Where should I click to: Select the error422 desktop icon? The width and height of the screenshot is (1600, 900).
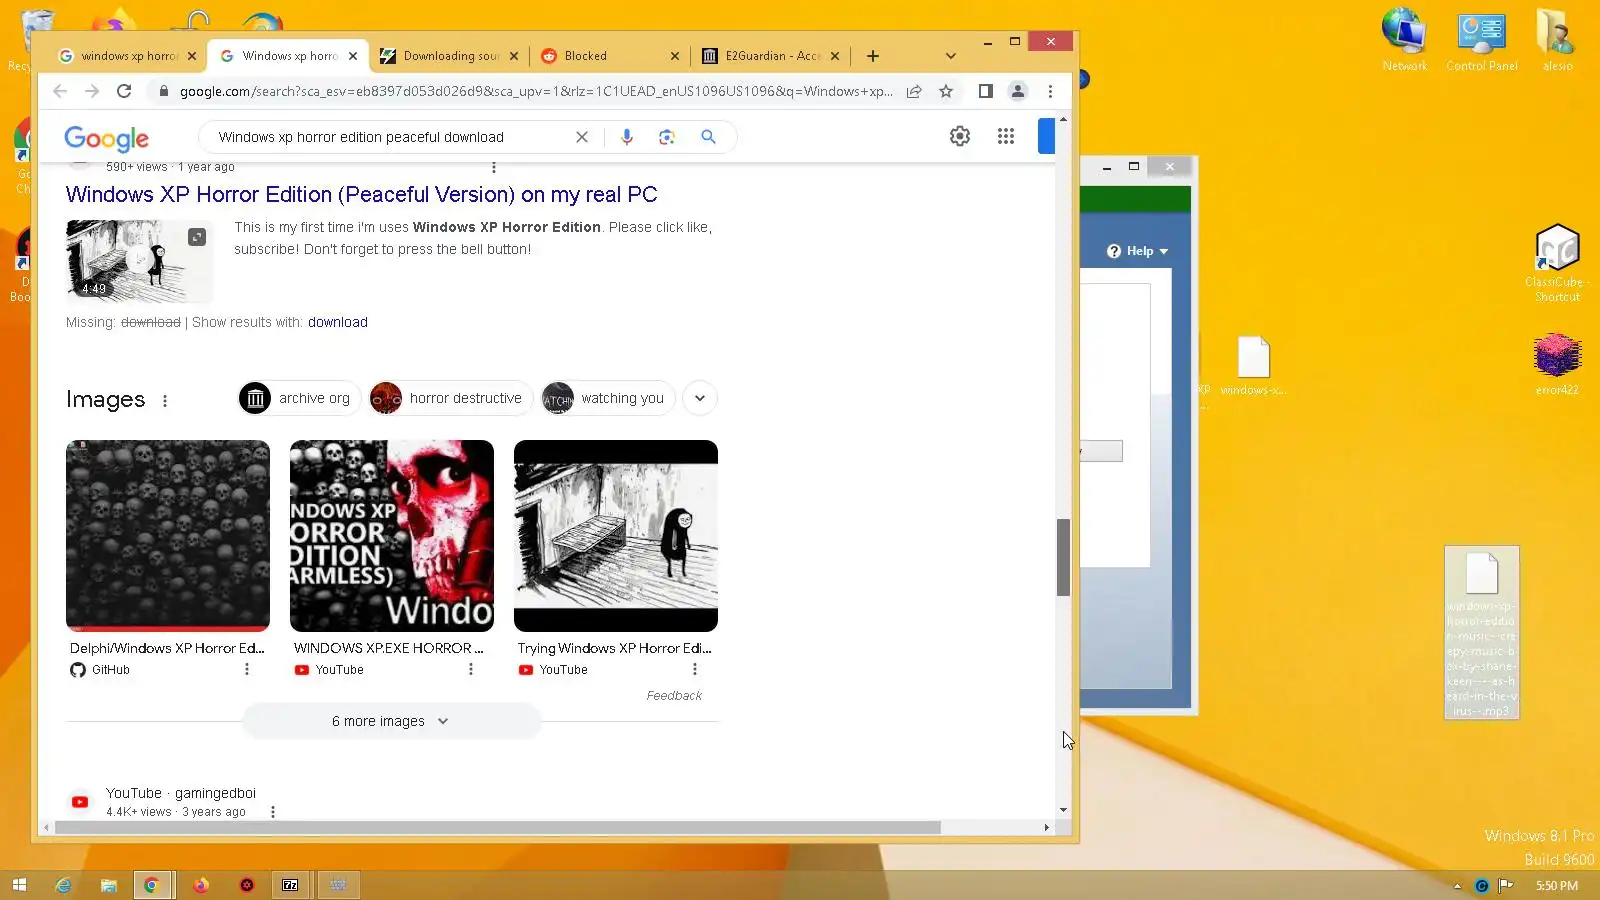[x=1557, y=365]
